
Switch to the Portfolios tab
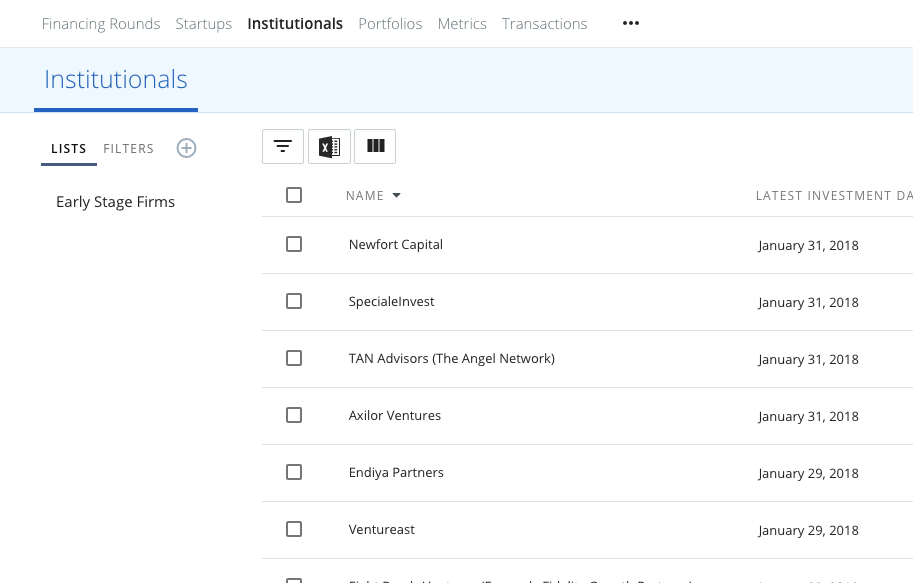pos(390,24)
